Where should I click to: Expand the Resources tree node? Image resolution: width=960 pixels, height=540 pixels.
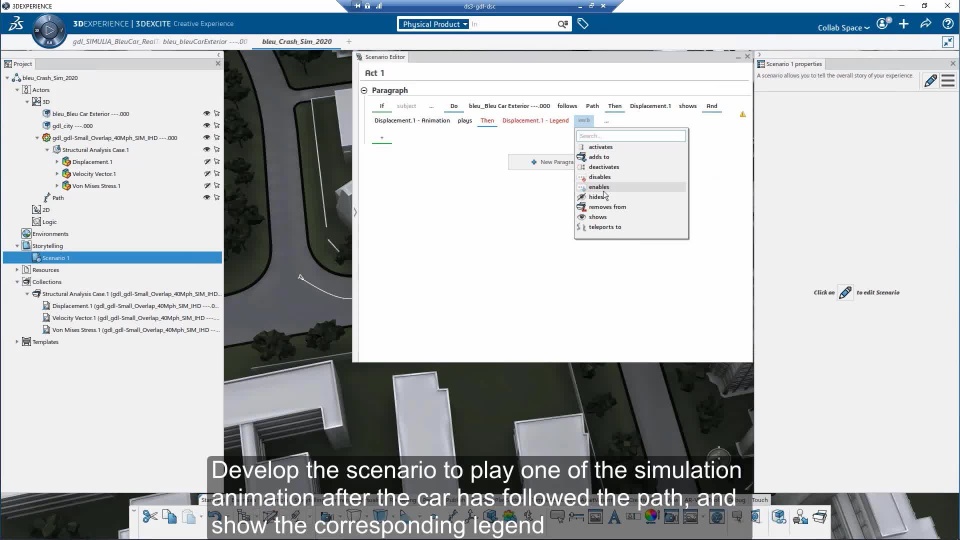click(17, 270)
